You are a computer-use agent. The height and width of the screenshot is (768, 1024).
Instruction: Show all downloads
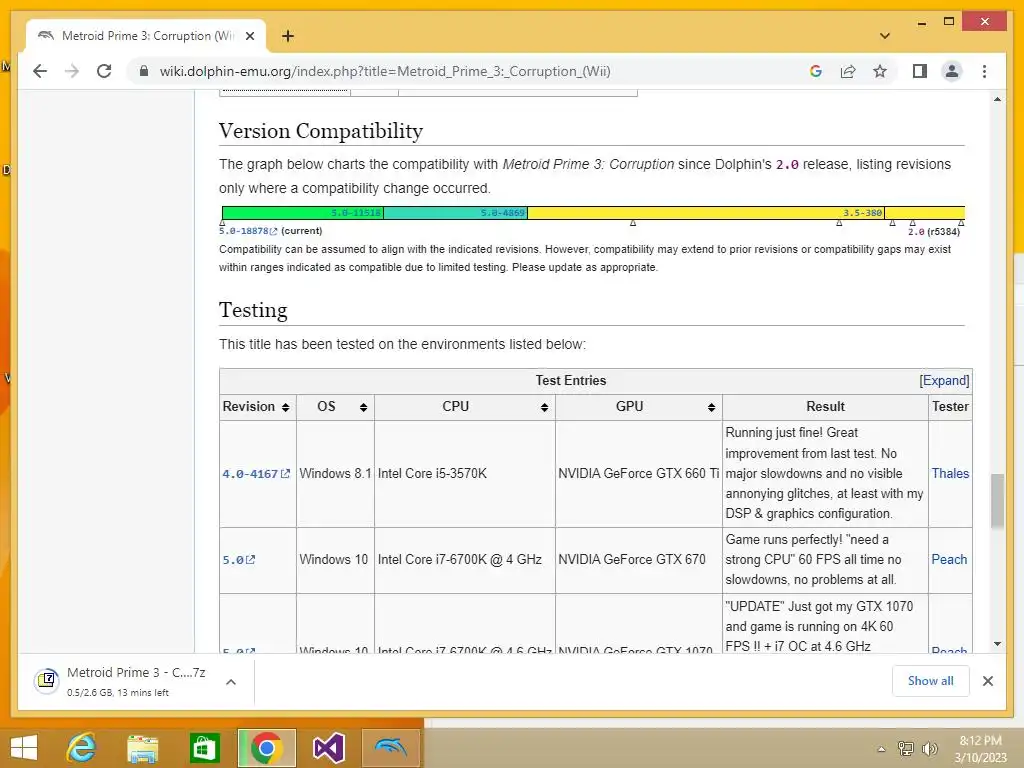pyautogui.click(x=931, y=681)
